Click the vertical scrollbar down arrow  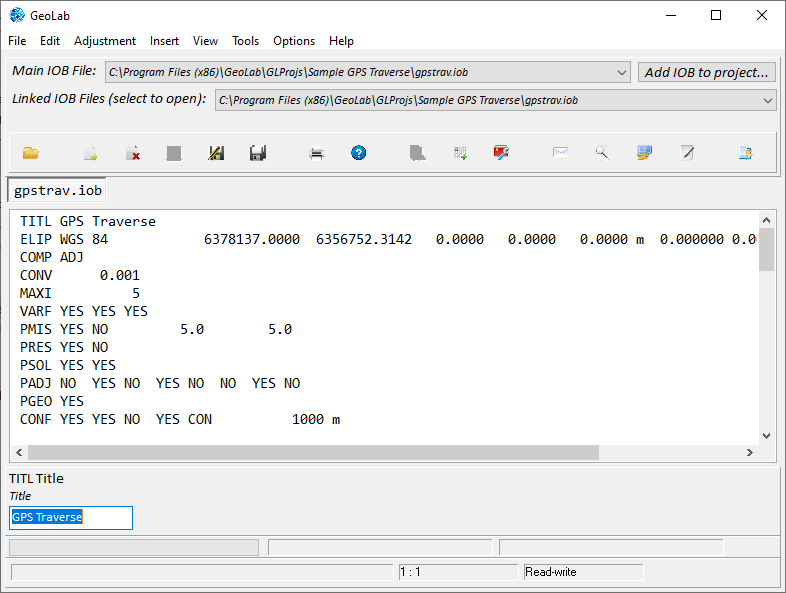click(x=766, y=436)
